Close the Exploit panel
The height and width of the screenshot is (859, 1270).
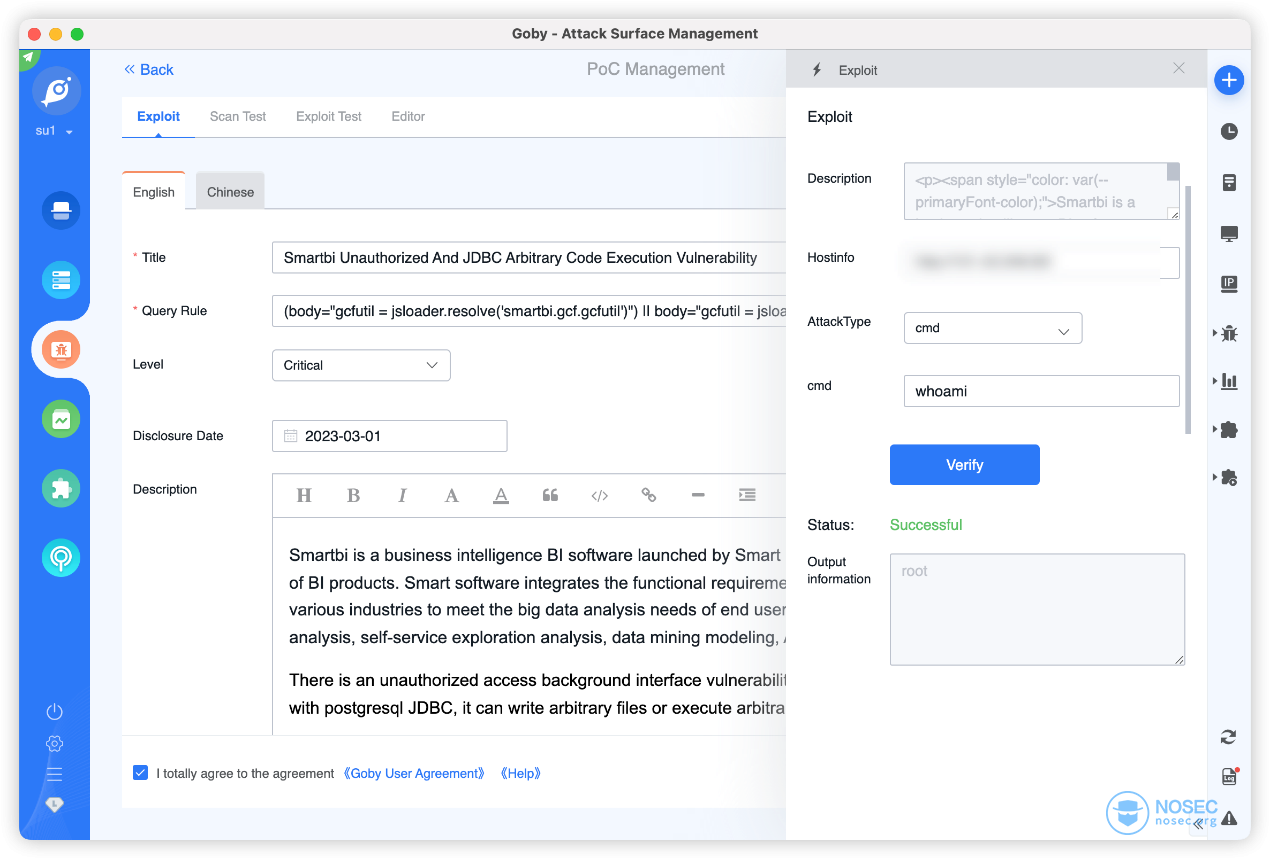click(1179, 68)
